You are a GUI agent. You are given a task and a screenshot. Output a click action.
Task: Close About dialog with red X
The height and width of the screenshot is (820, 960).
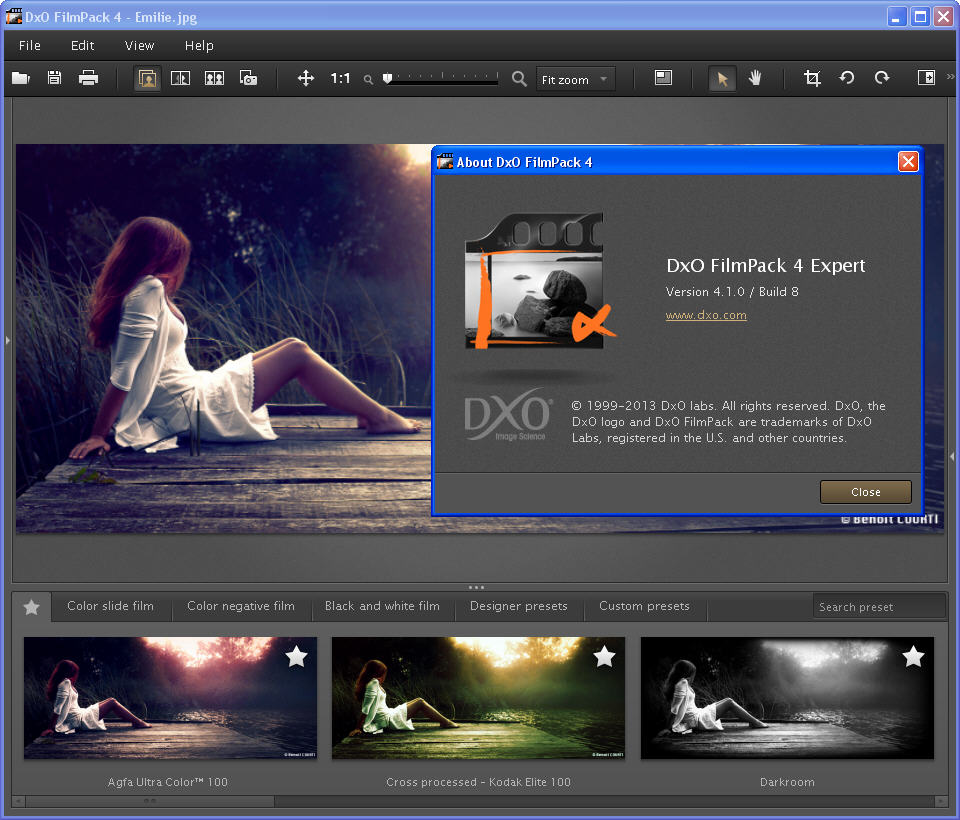pyautogui.click(x=908, y=162)
